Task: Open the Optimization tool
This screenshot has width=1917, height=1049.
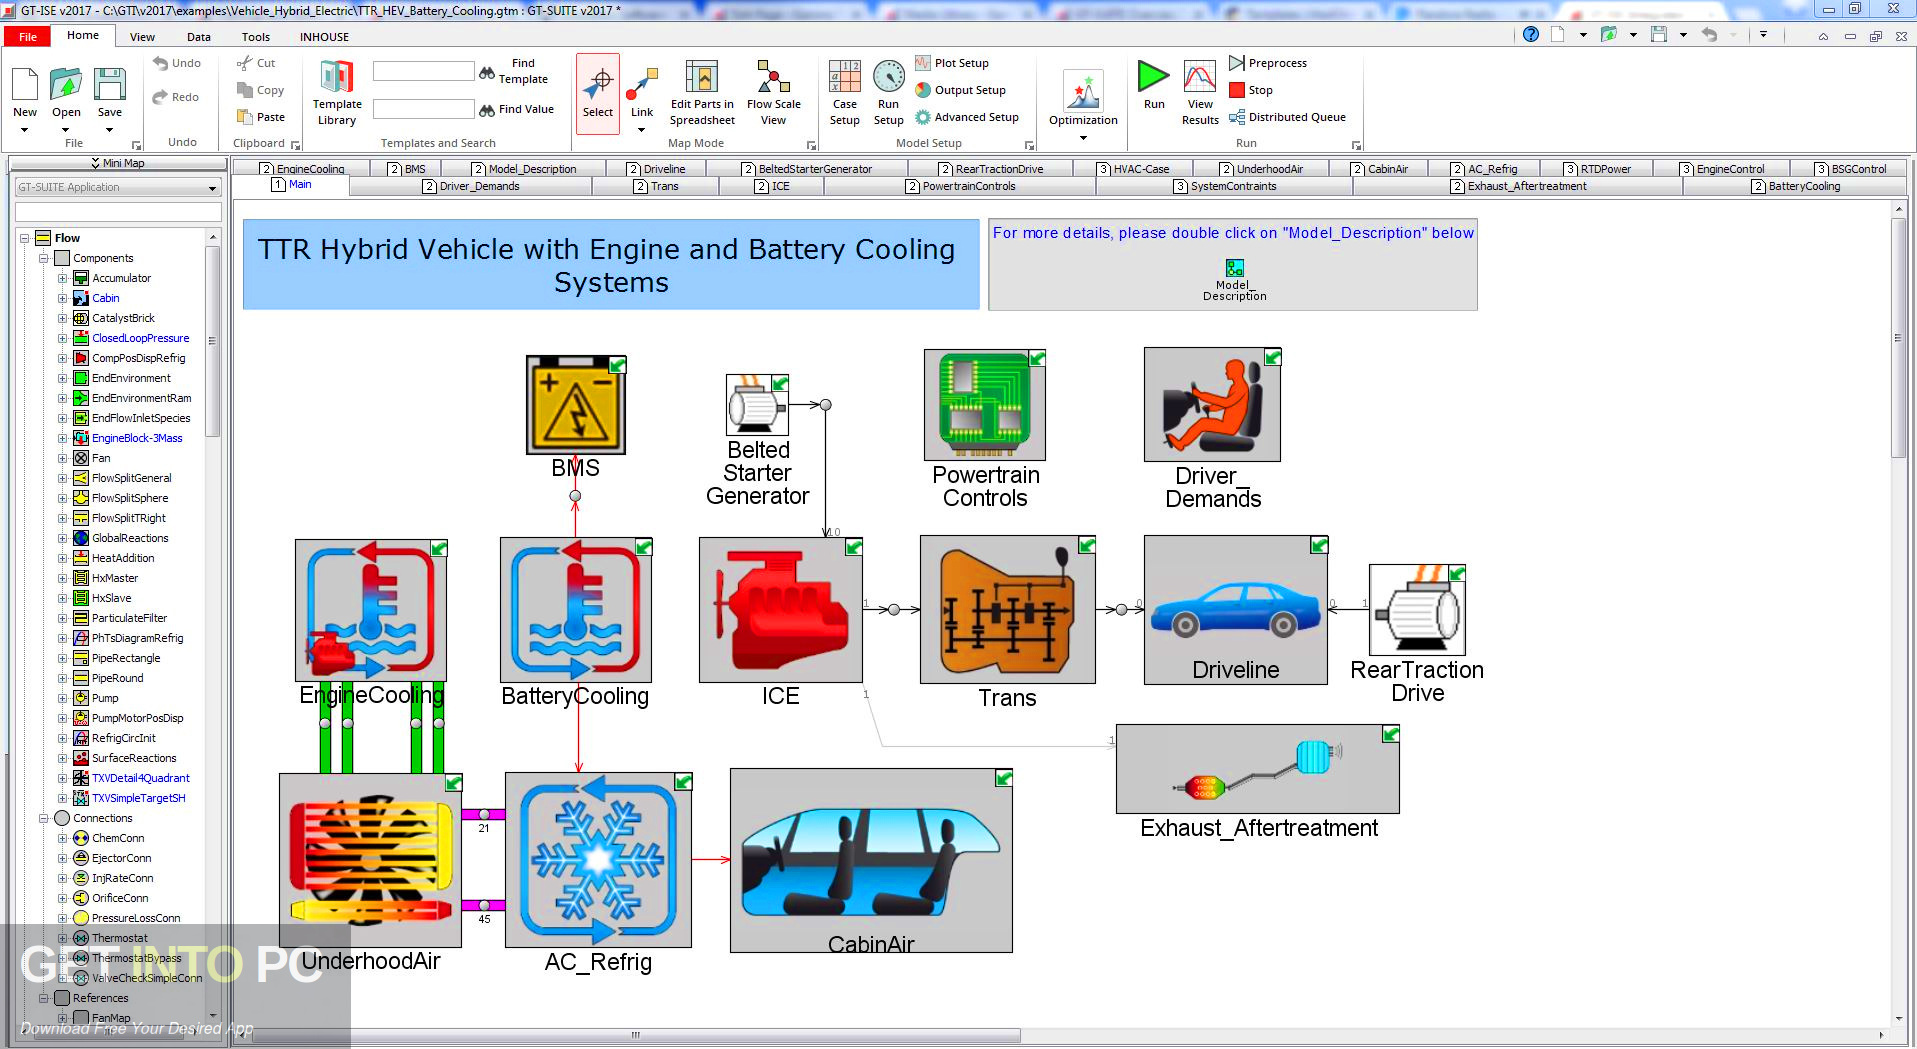Action: 1083,98
